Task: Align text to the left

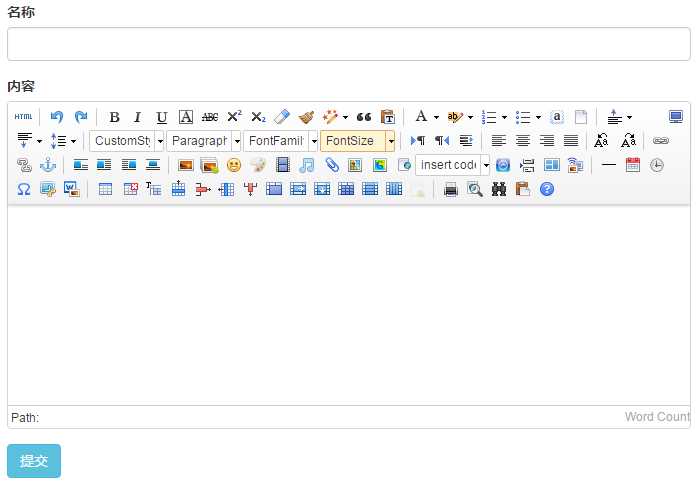Action: point(499,141)
